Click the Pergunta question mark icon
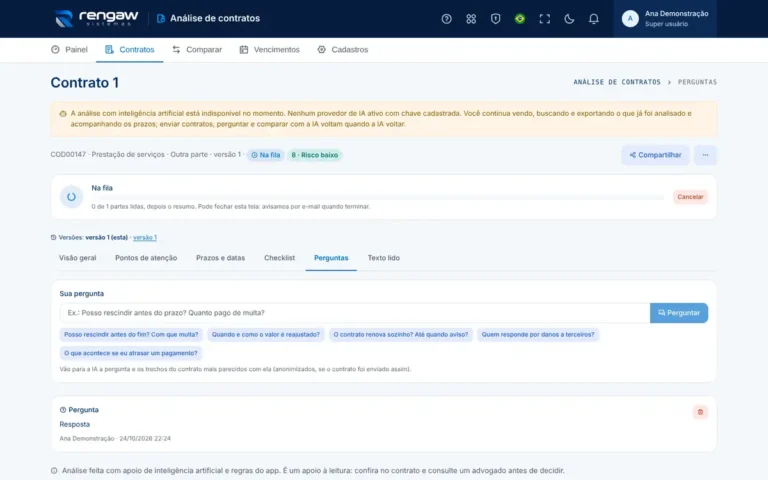 pyautogui.click(x=63, y=410)
